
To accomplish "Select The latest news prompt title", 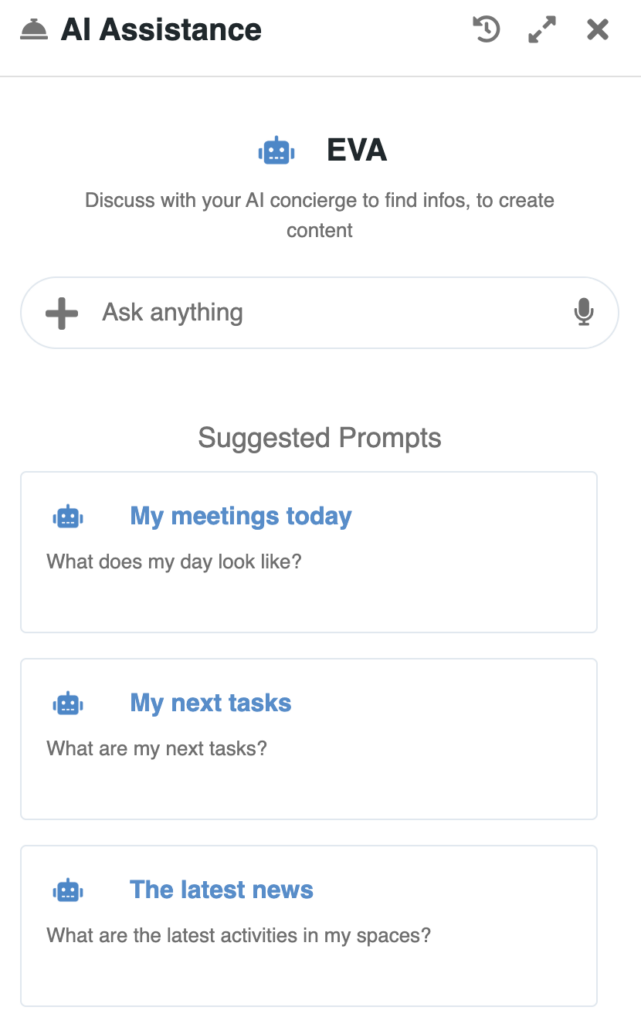I will (221, 890).
